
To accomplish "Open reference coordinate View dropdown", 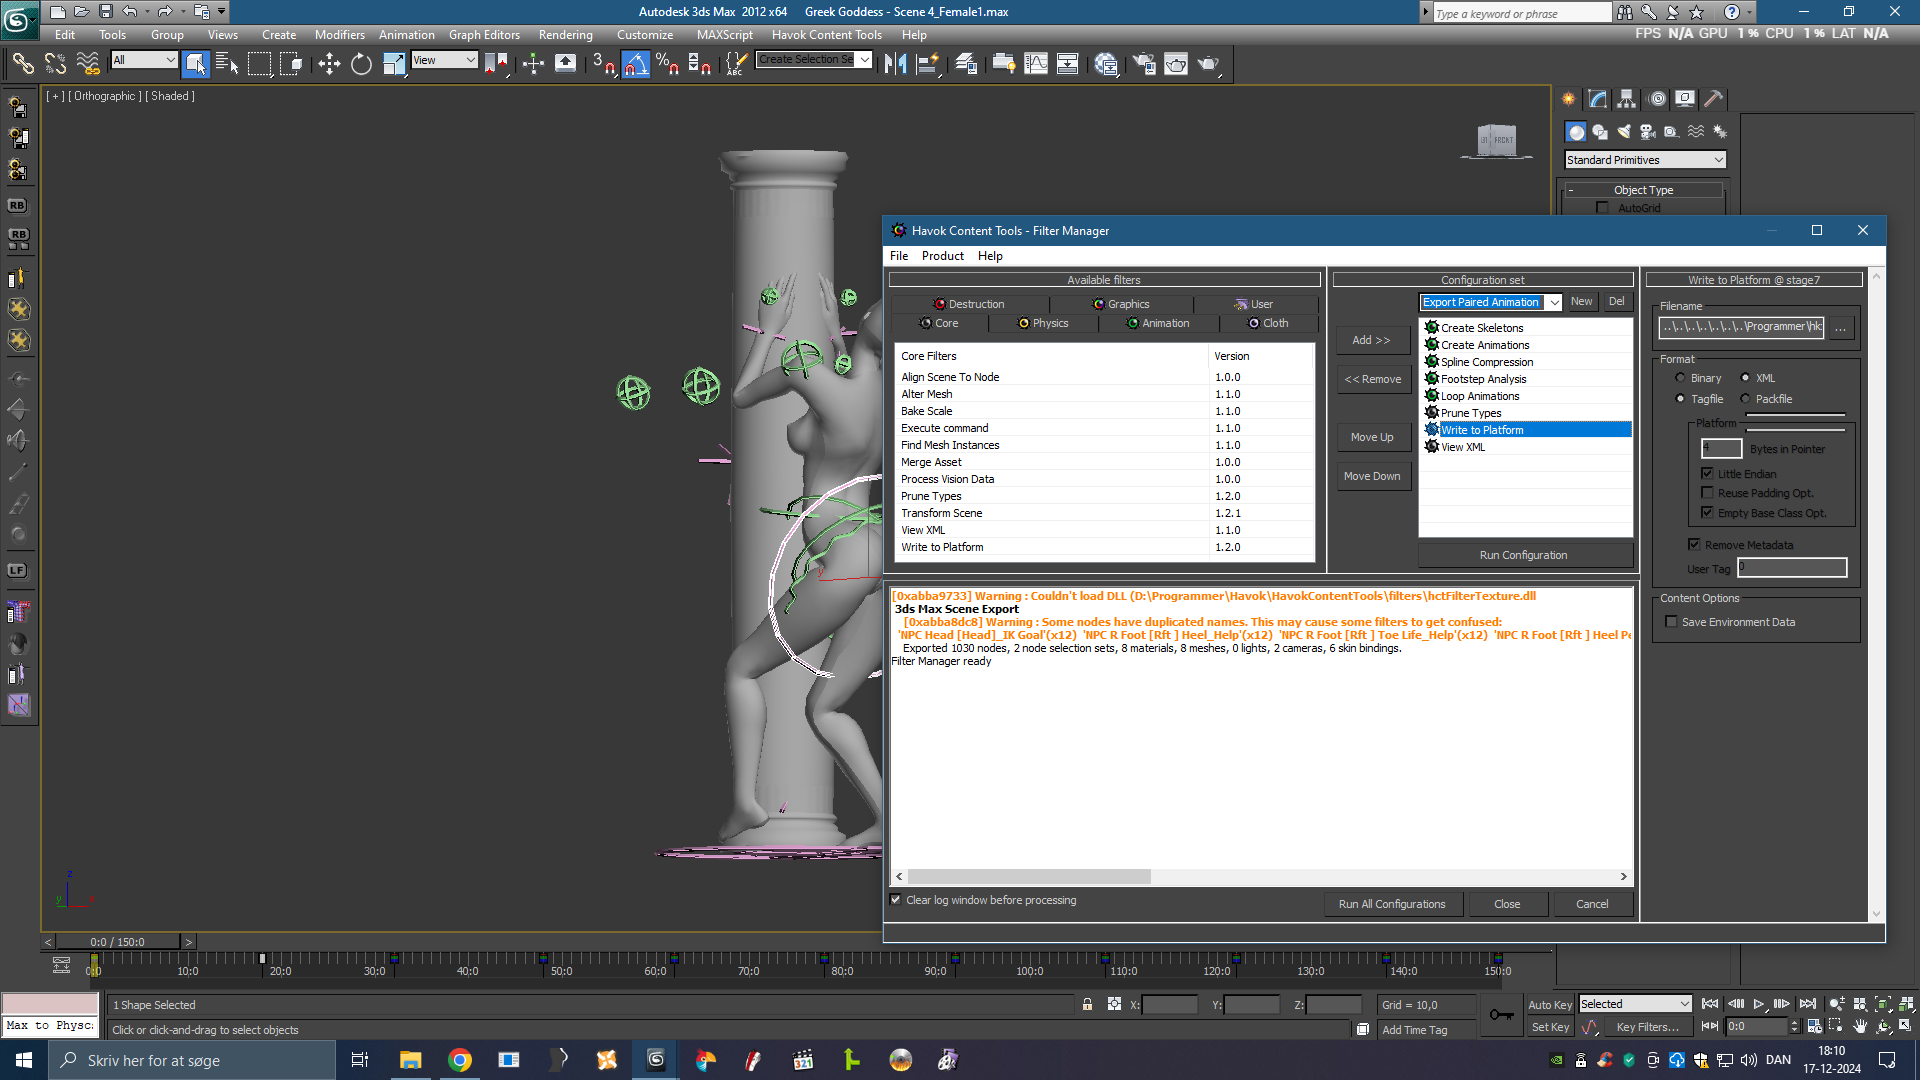I will coord(445,60).
